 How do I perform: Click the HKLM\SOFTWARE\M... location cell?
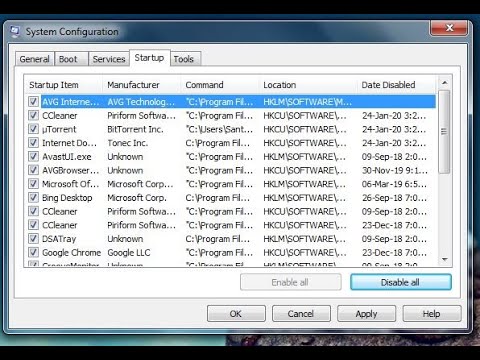pyautogui.click(x=307, y=102)
